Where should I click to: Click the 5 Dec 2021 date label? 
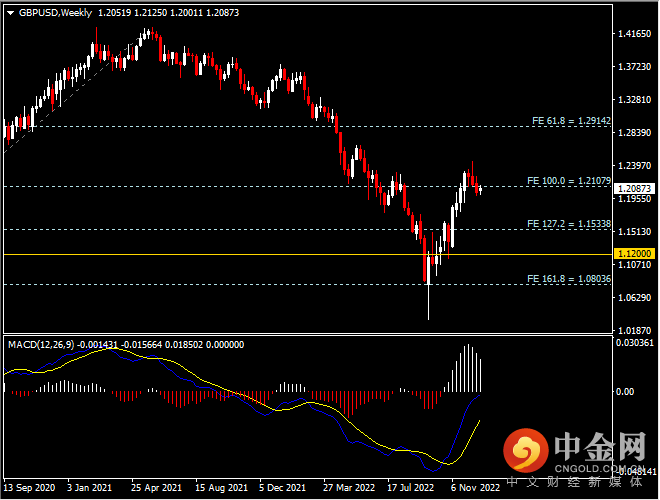click(x=282, y=489)
